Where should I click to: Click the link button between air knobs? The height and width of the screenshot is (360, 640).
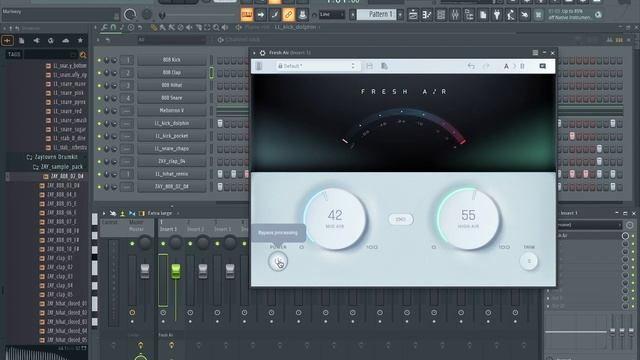click(x=400, y=219)
